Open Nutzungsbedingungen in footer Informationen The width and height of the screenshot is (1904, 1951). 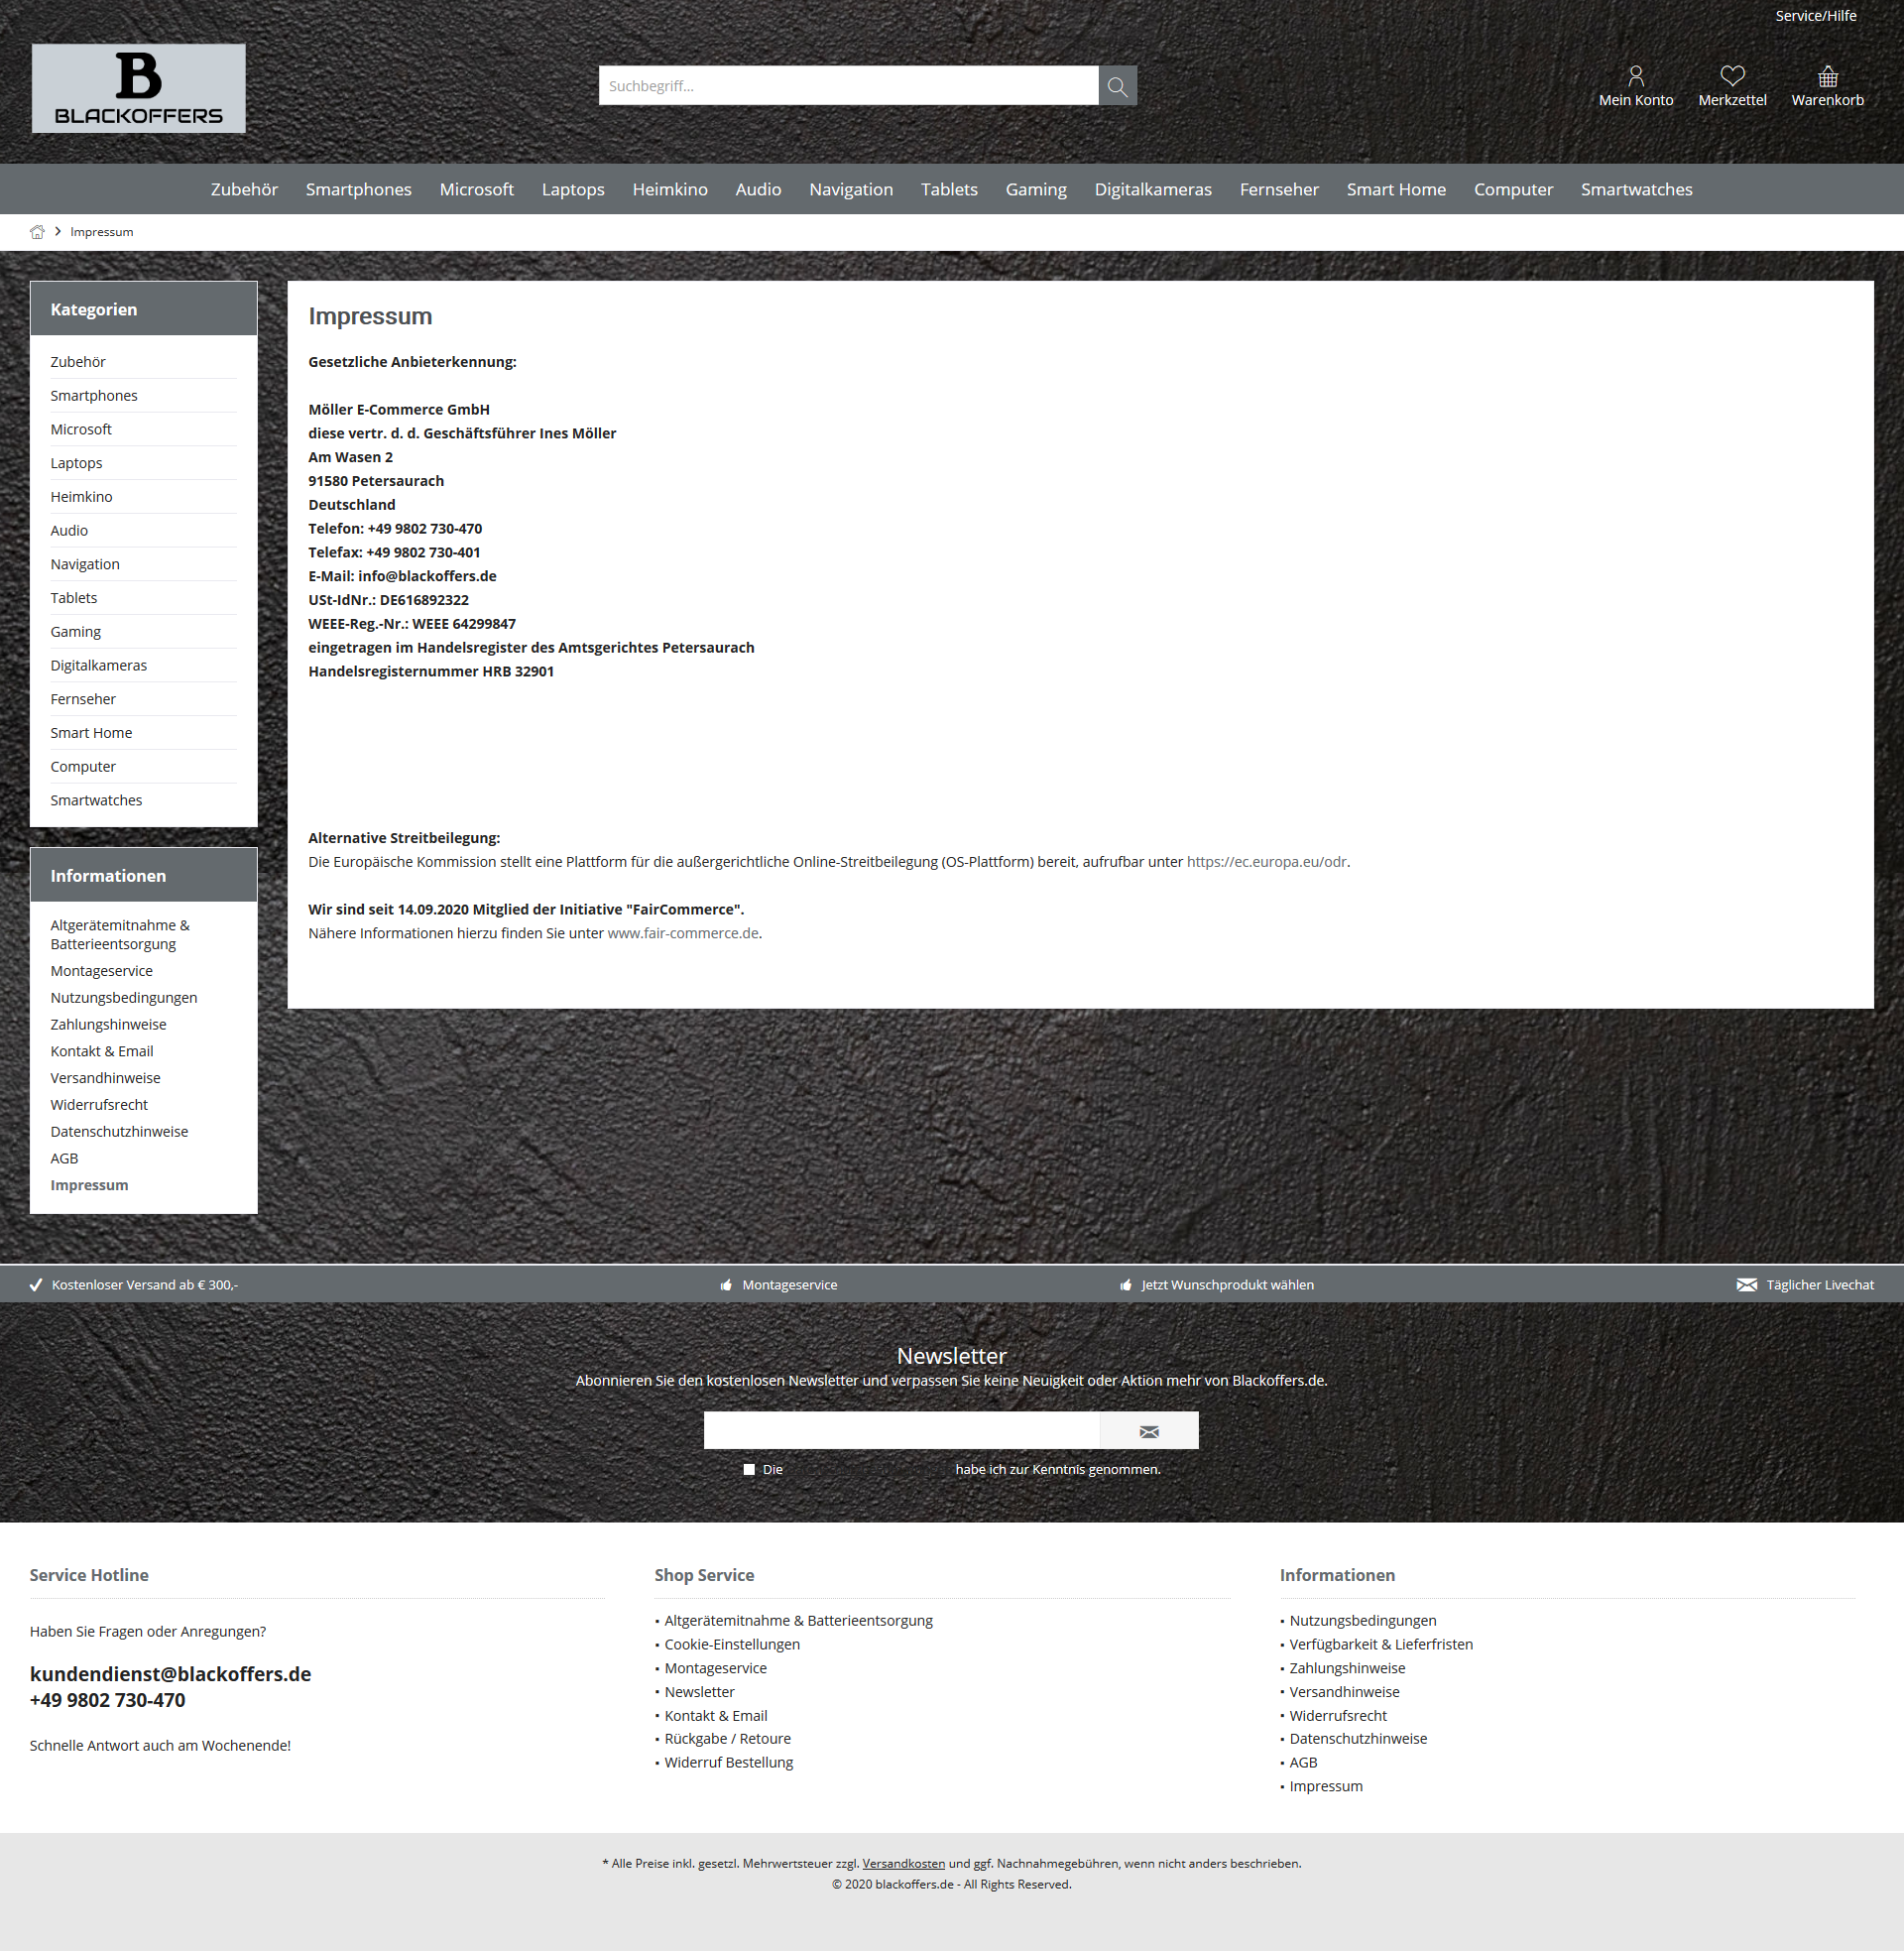tap(1362, 1620)
